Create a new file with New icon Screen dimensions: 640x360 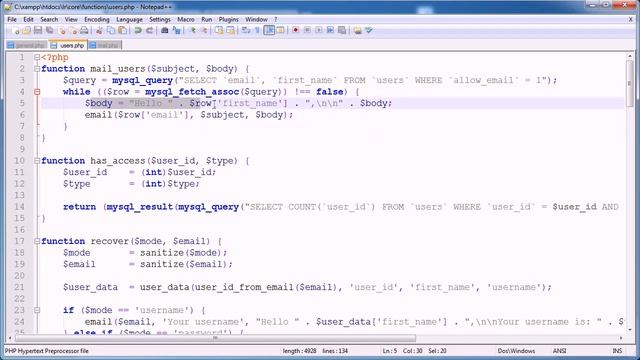pyautogui.click(x=16, y=31)
